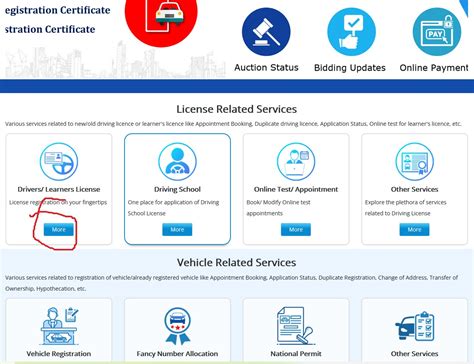The image size is (474, 364).
Task: Click the 'stration Certificate' banner text line
Action: point(50,29)
